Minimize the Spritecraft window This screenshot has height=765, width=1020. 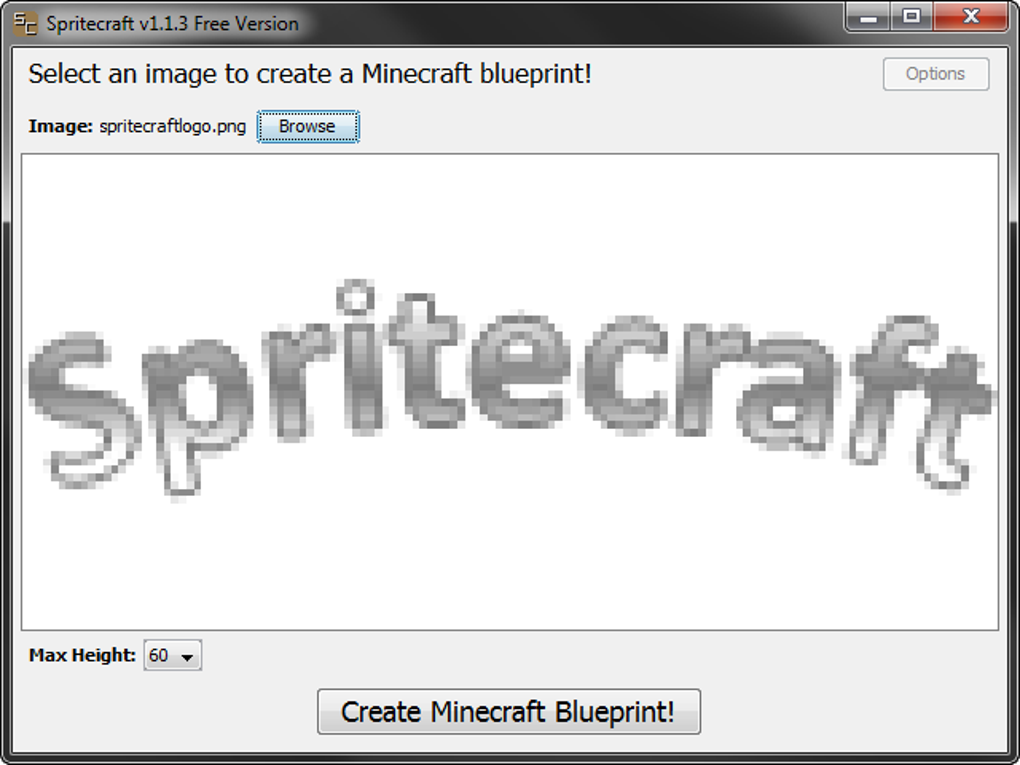[869, 17]
